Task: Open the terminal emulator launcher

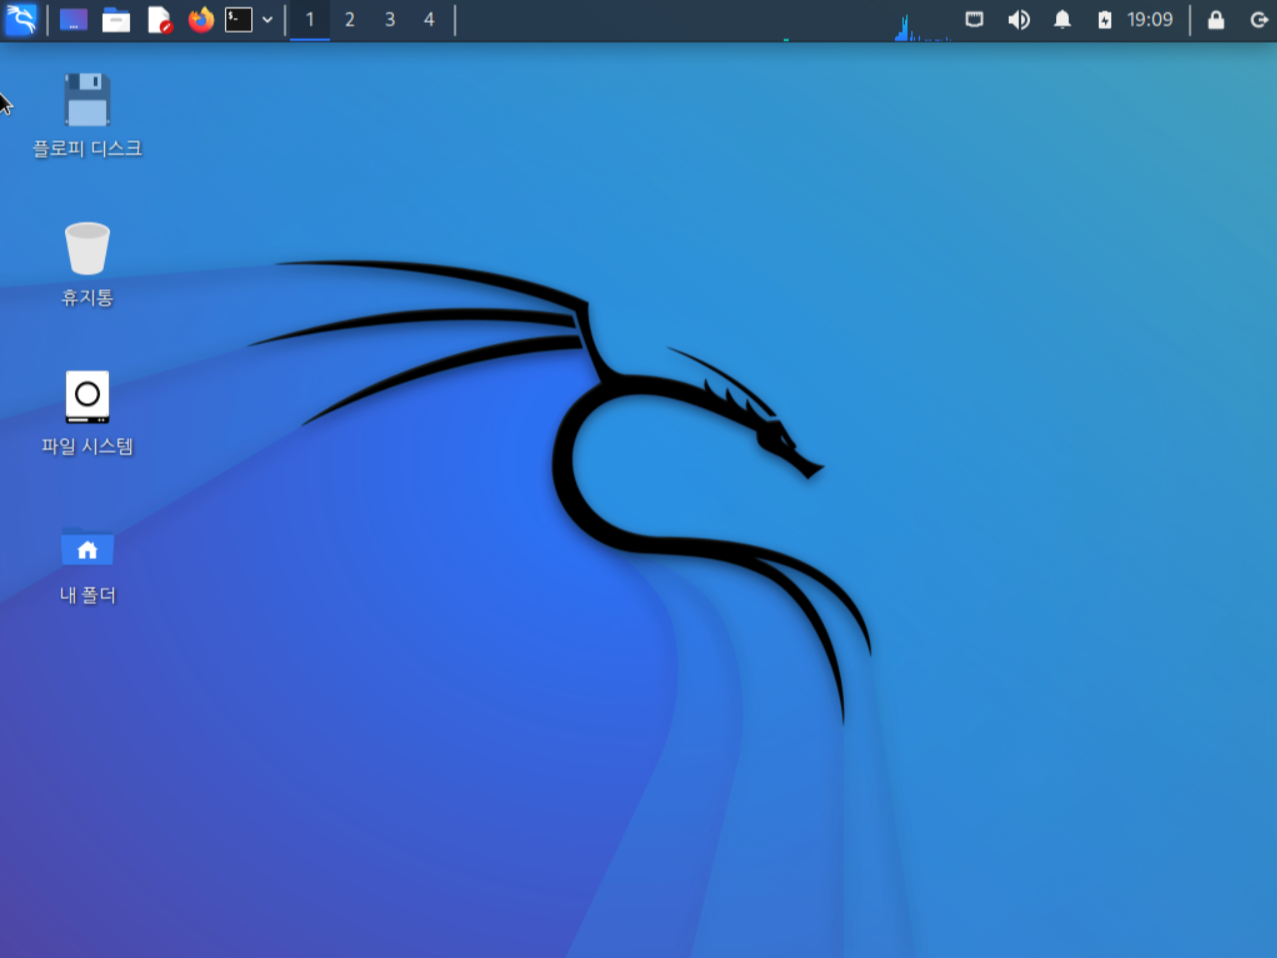Action: [238, 19]
